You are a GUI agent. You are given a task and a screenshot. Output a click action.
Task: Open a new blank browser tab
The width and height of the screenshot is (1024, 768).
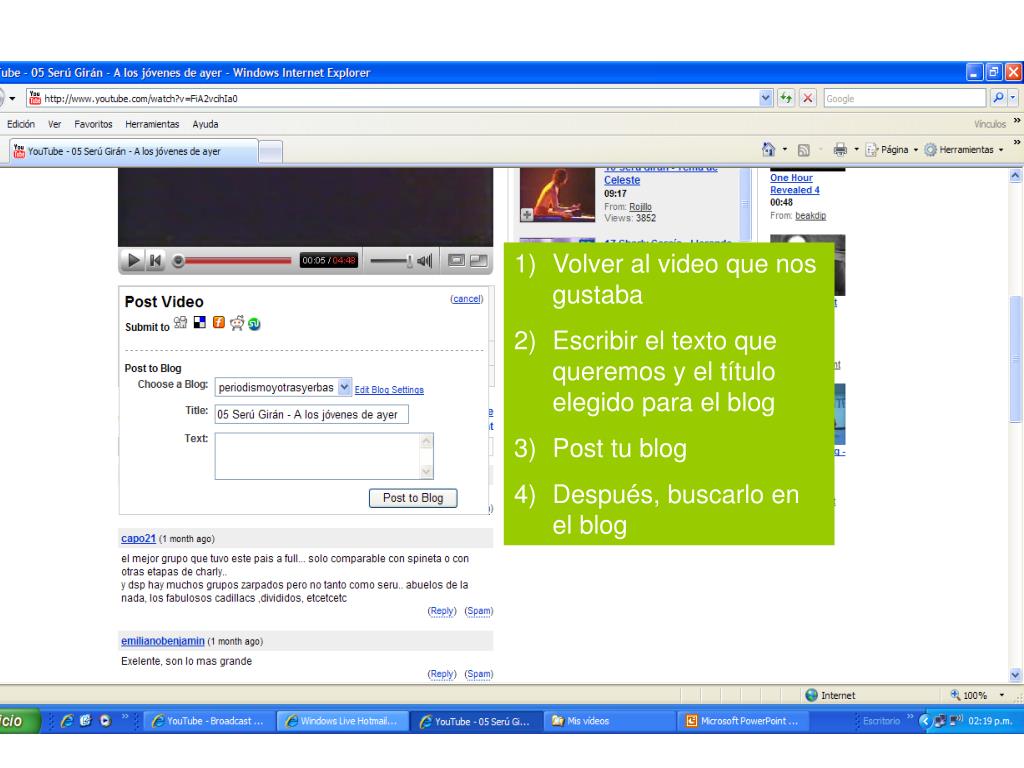[270, 152]
